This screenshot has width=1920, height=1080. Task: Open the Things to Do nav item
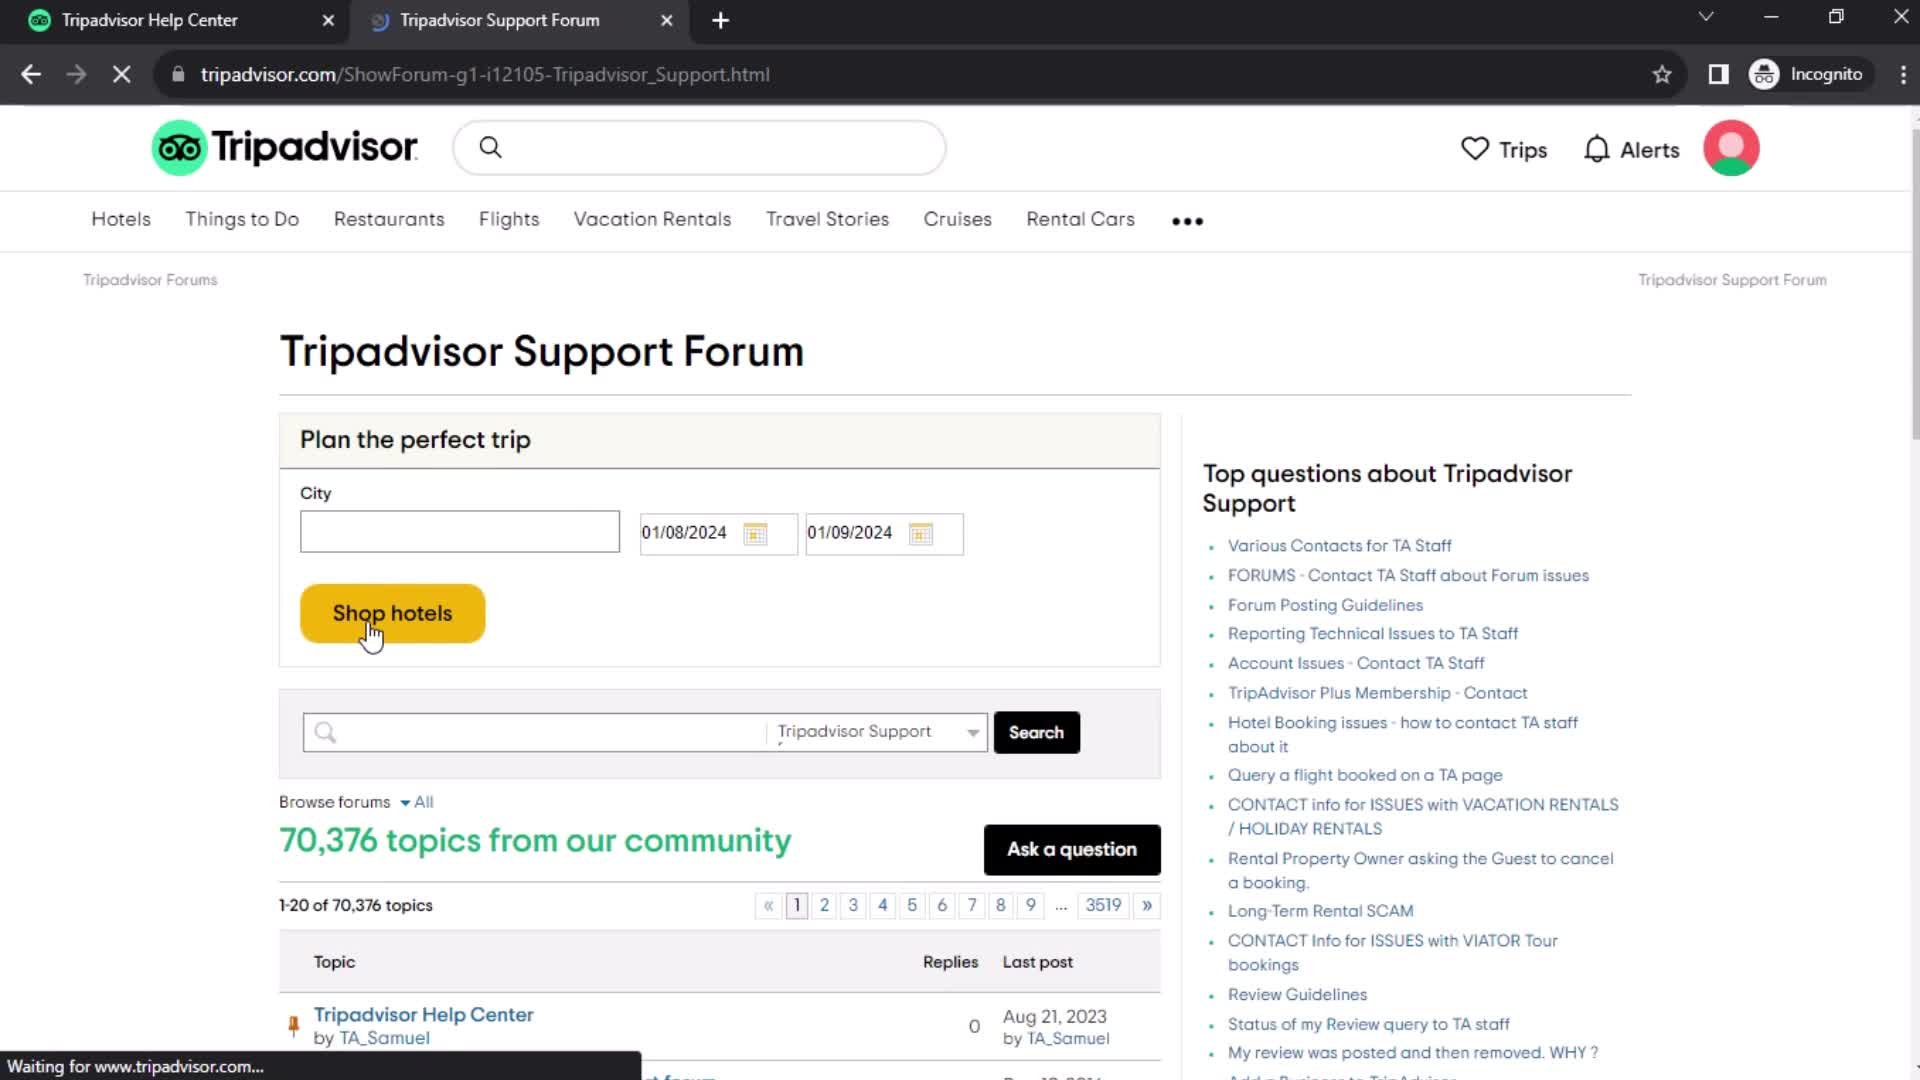tap(242, 219)
